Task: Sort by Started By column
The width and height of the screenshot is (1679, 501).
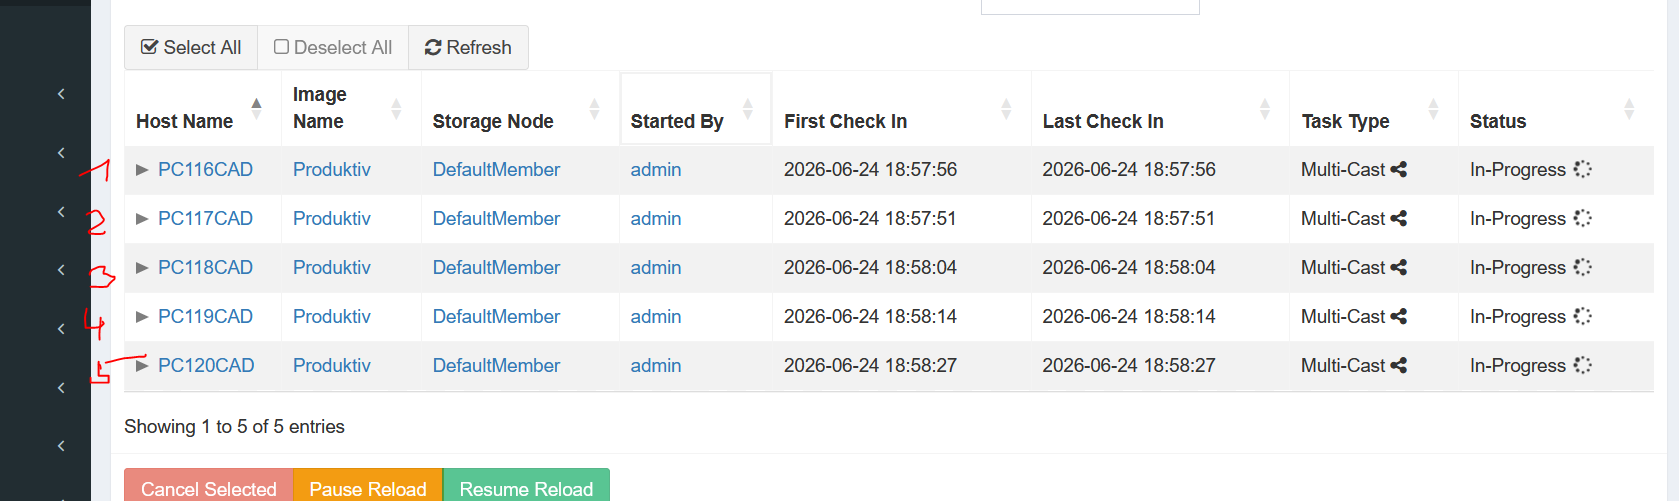Action: click(696, 108)
